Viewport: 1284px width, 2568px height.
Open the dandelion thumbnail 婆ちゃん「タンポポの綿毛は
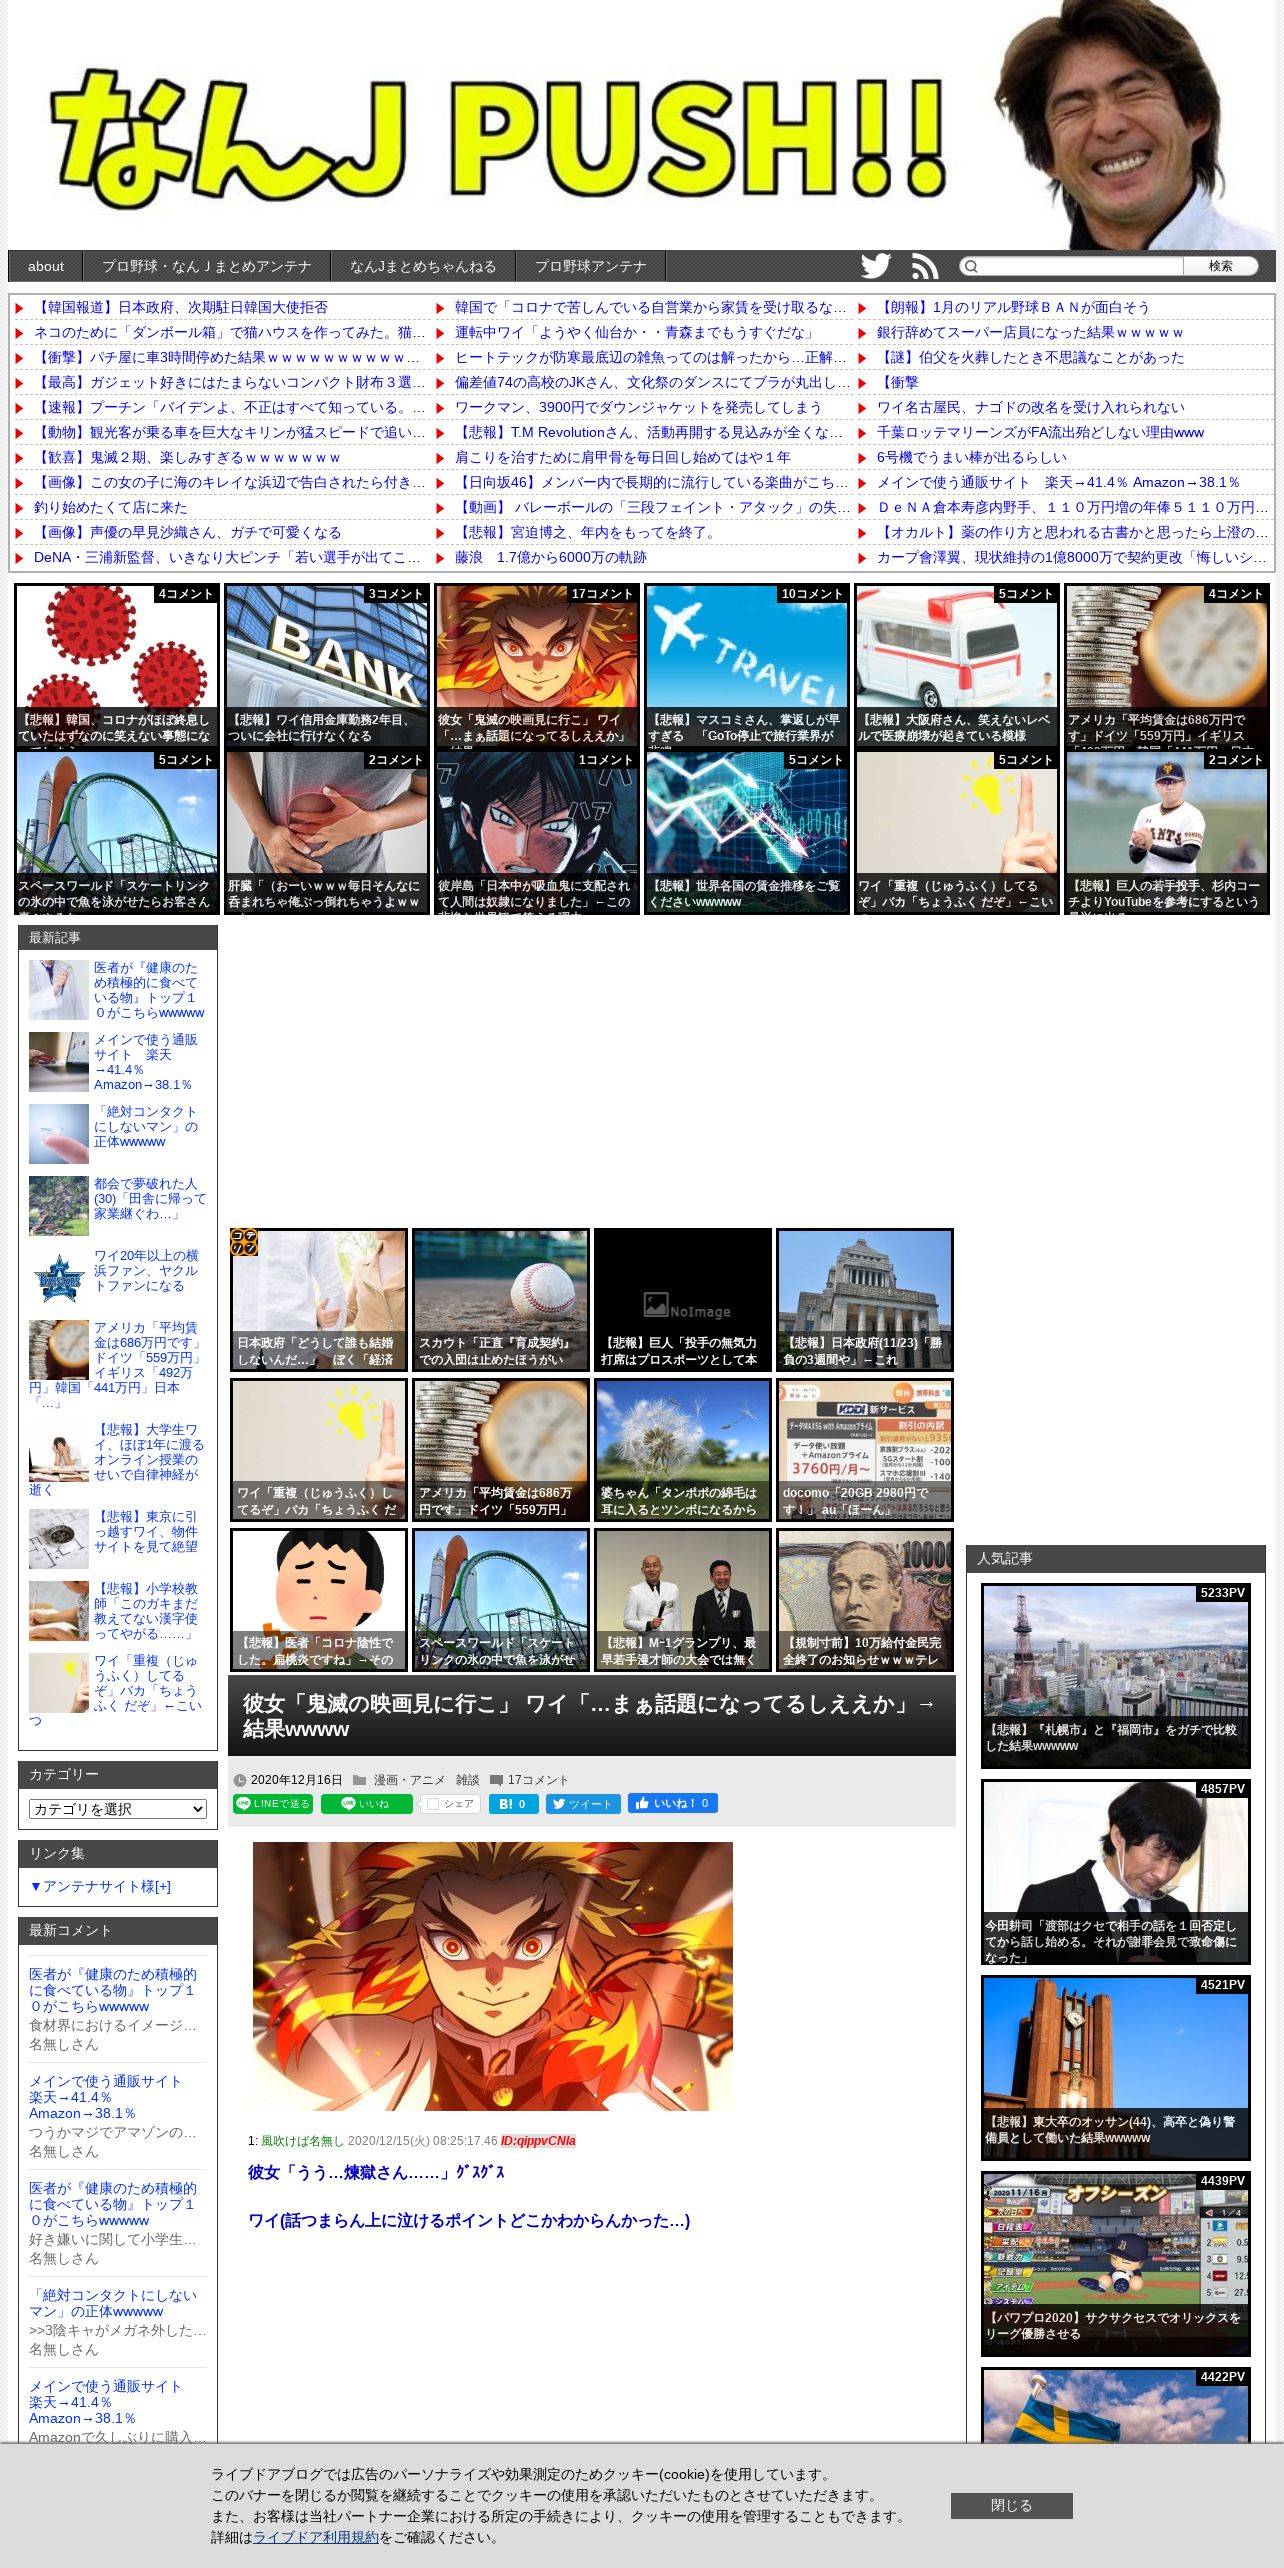pyautogui.click(x=683, y=1449)
